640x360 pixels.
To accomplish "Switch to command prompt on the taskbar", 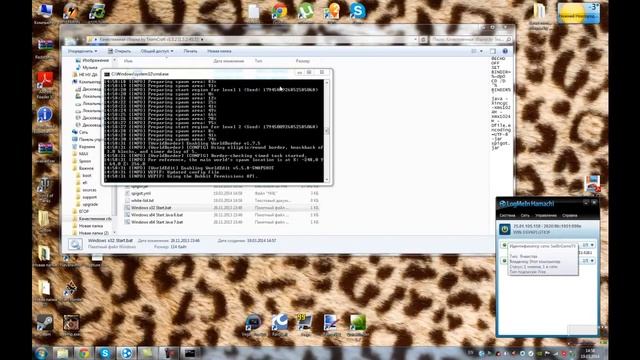I will pyautogui.click(x=190, y=353).
